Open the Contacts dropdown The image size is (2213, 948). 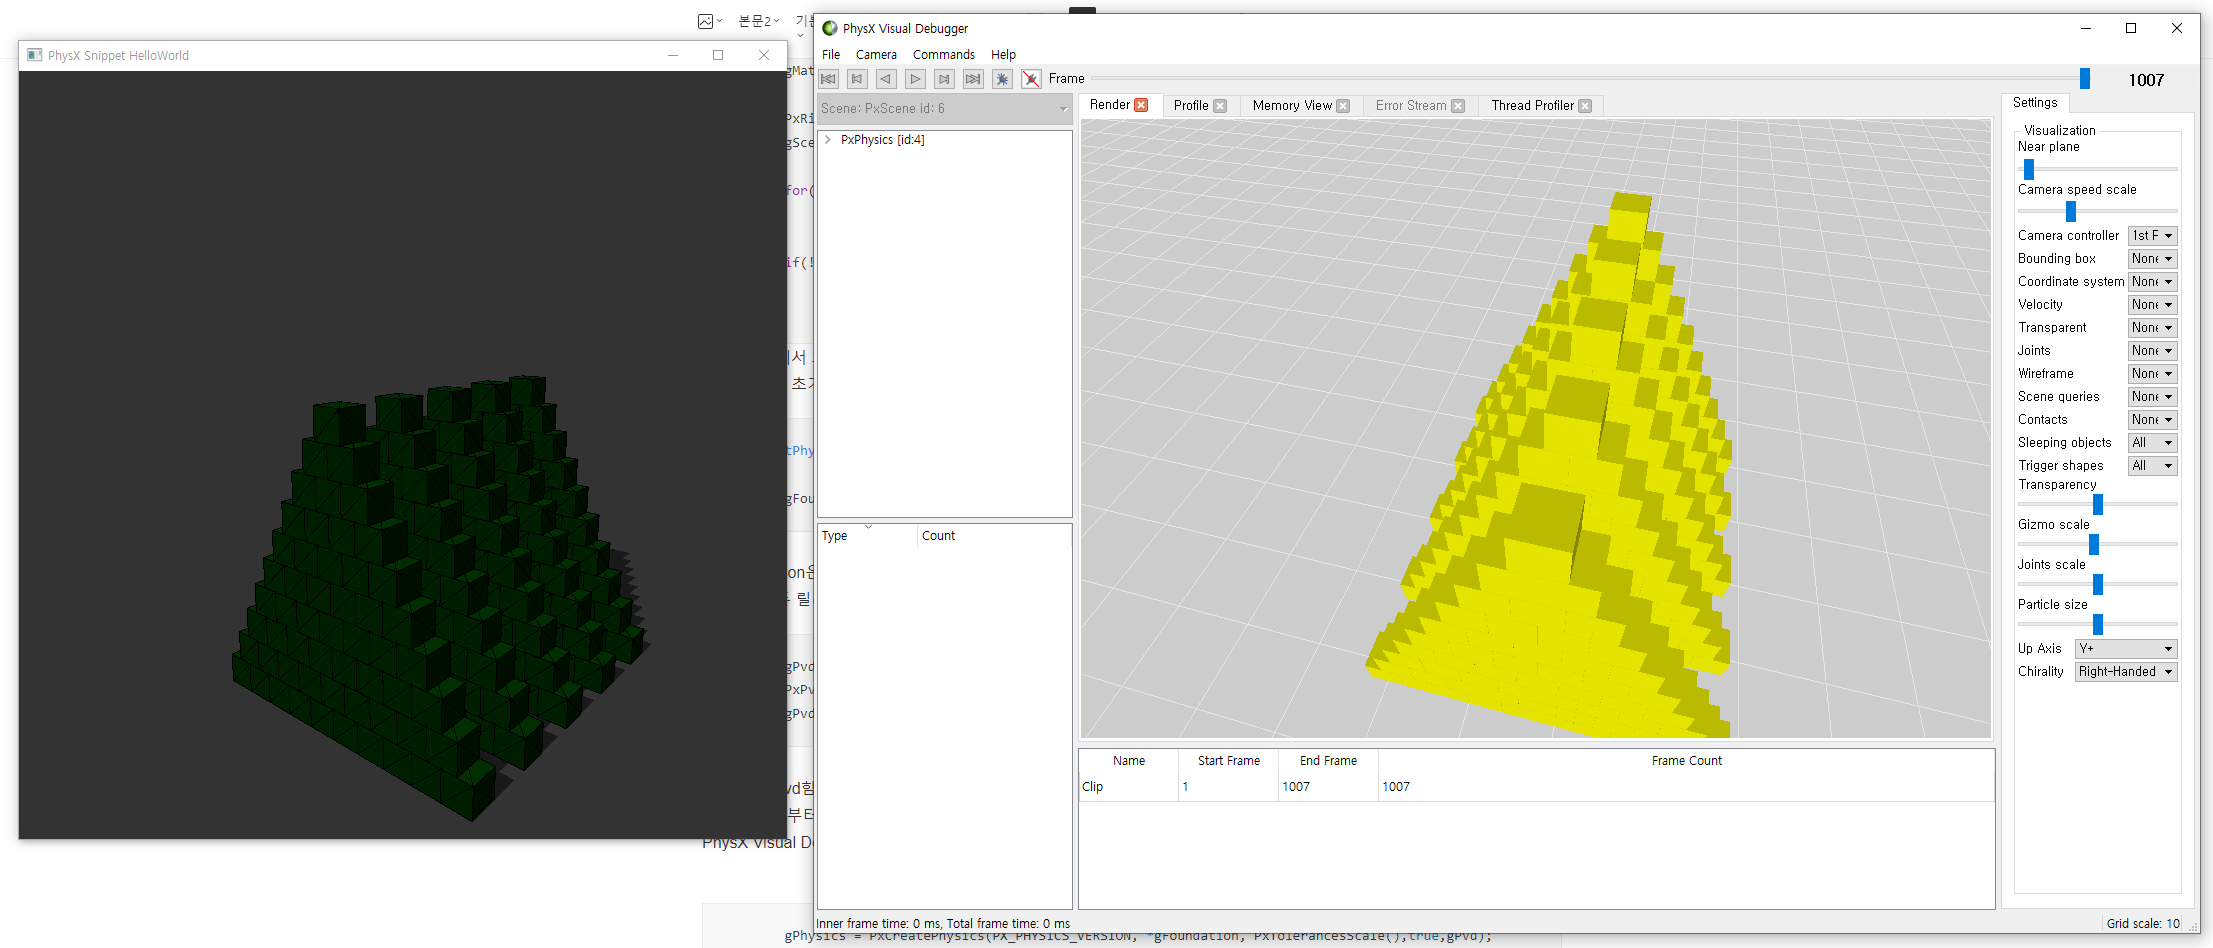(2152, 420)
